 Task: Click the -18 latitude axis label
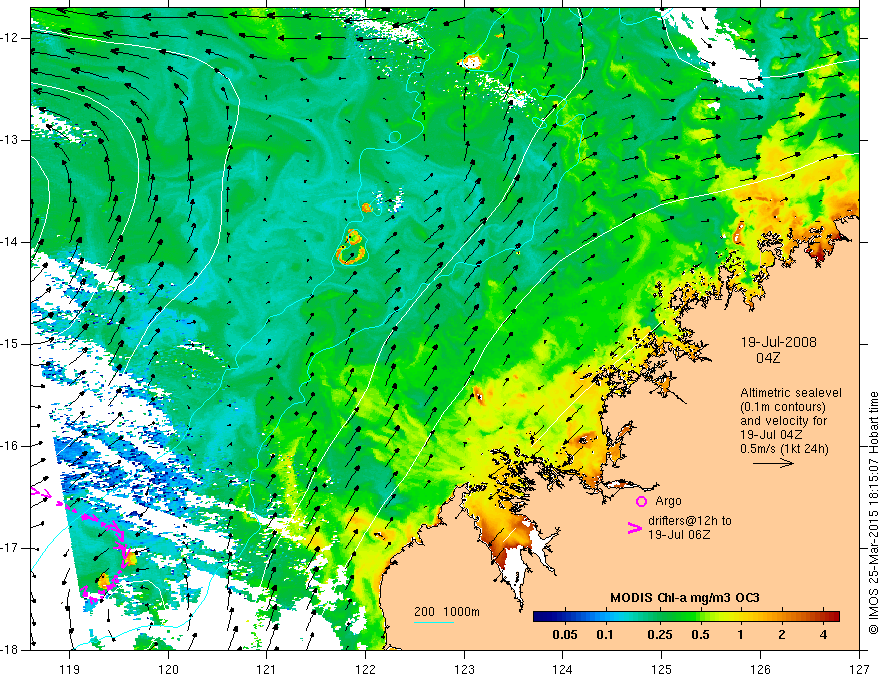(11, 650)
